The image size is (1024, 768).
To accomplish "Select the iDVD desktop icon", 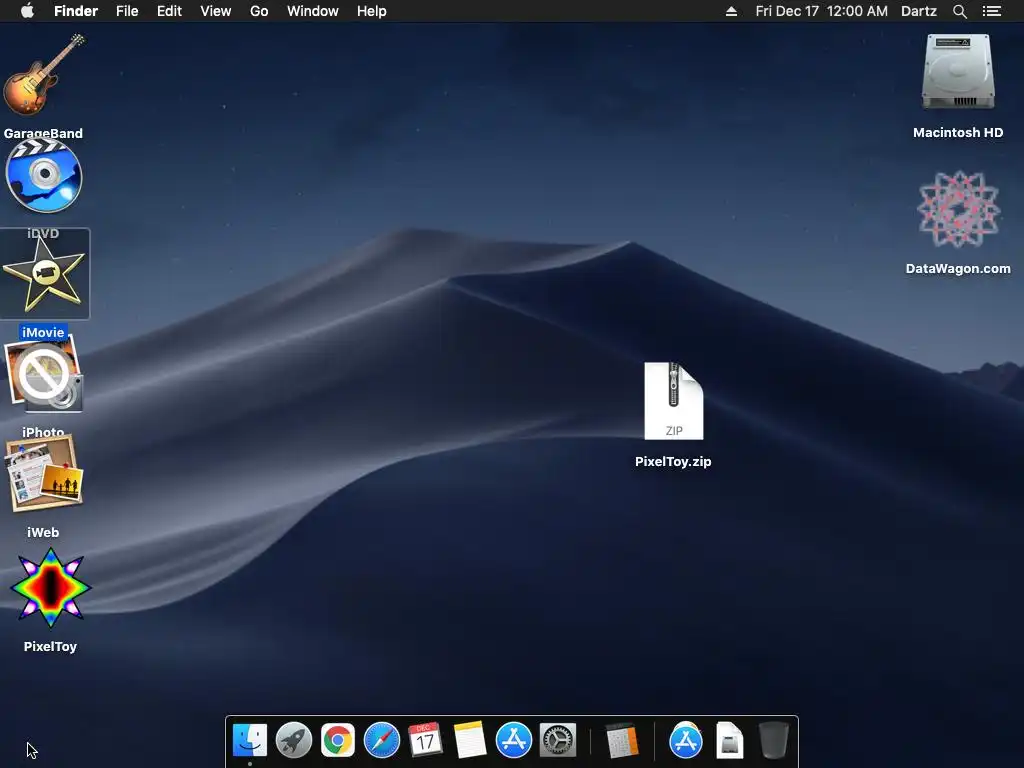I will click(x=44, y=175).
